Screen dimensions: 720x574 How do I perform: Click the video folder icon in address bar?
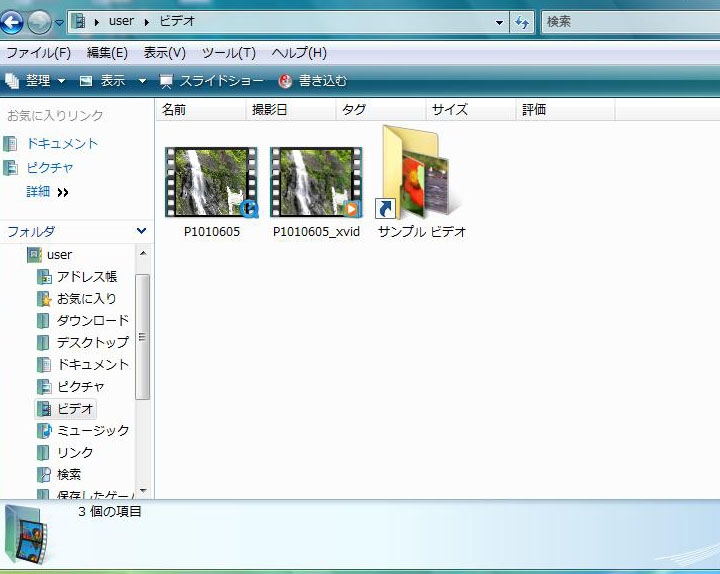coord(79,21)
